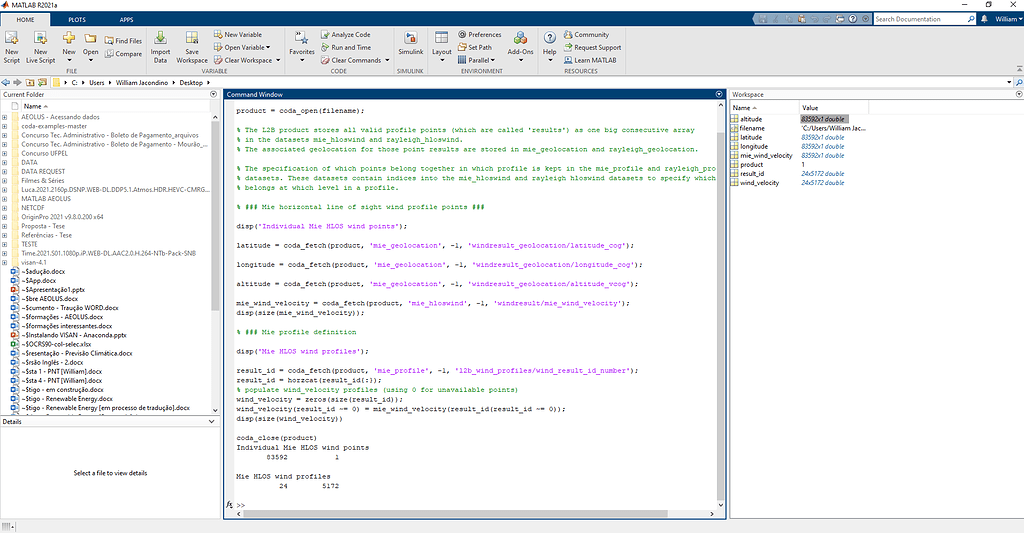Click Request Support
The width and height of the screenshot is (1024, 533).
pos(592,47)
